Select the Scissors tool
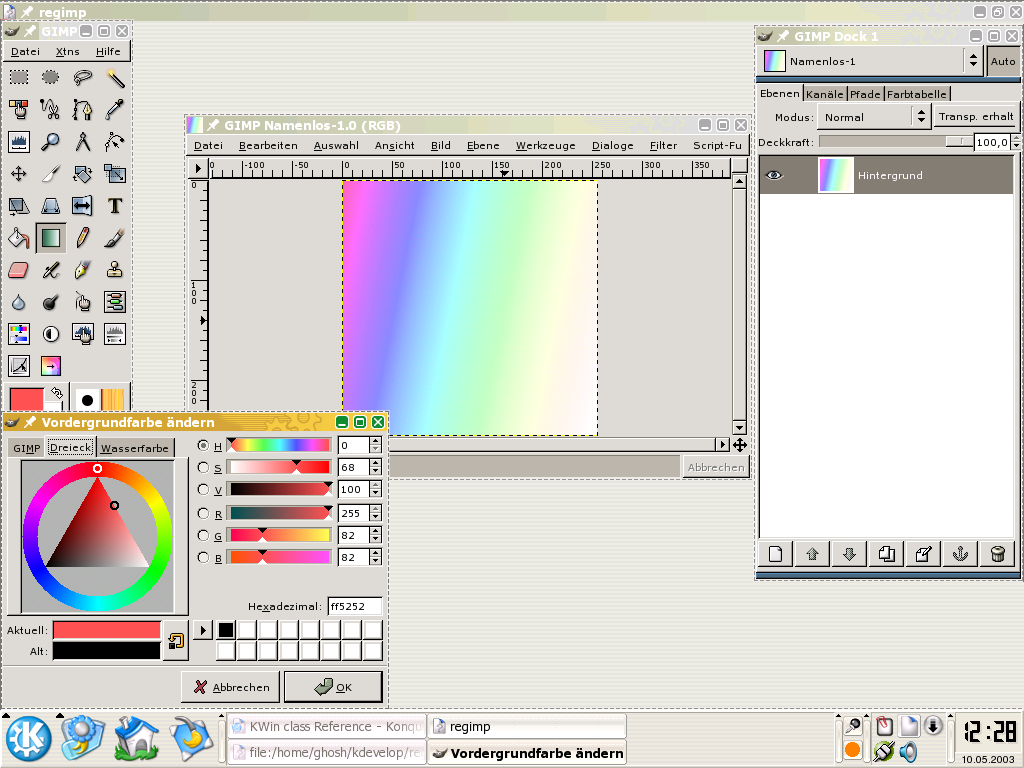This screenshot has width=1024, height=768. pyautogui.click(x=50, y=109)
